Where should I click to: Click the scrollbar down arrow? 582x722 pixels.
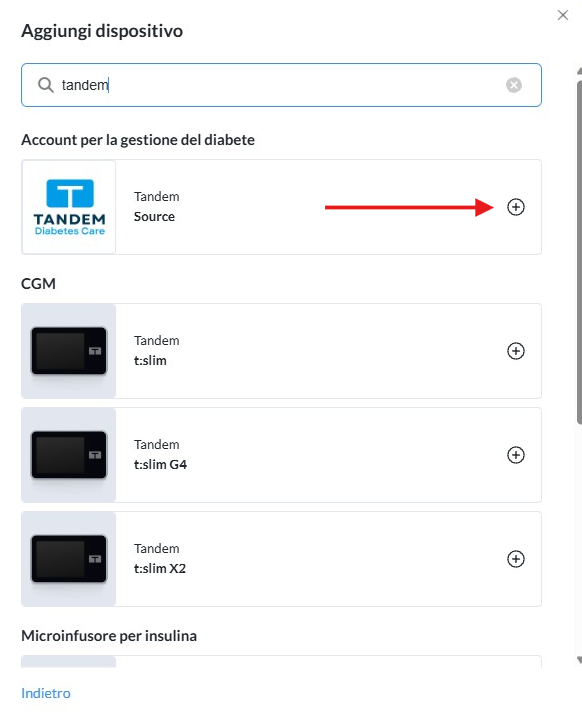point(579,660)
